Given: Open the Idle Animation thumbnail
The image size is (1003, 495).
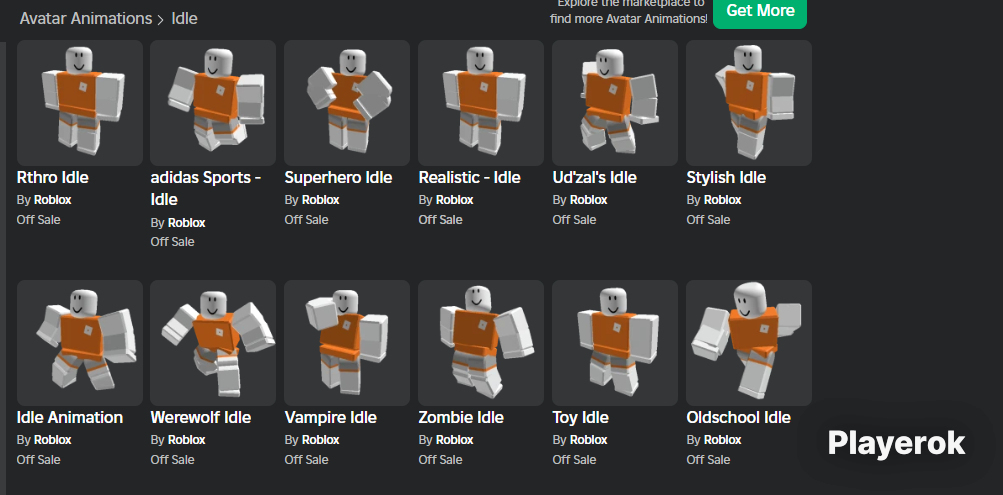Looking at the screenshot, I should click(x=80, y=343).
